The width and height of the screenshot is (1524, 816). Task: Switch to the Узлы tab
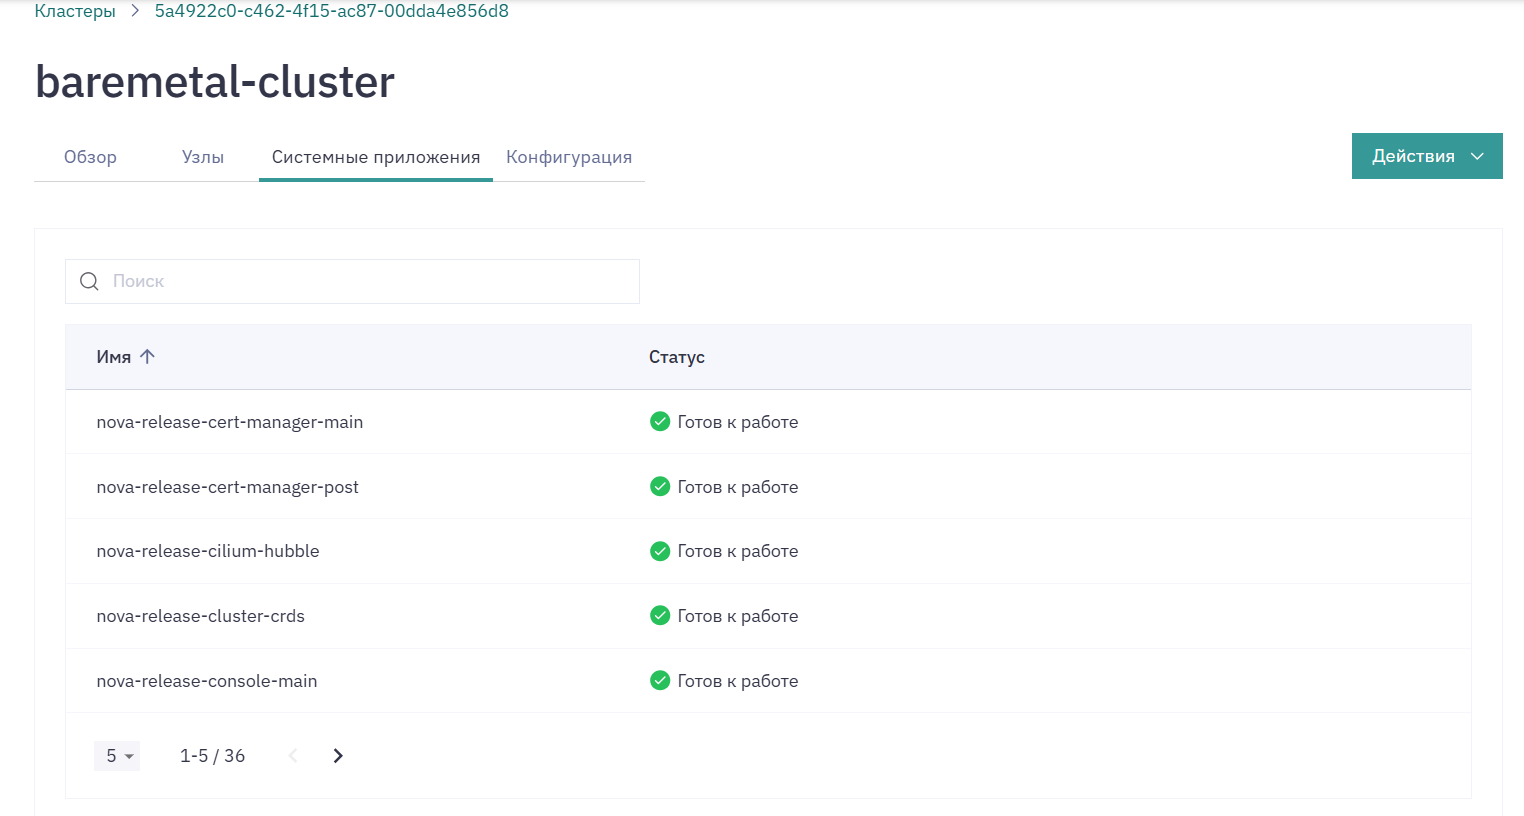pyautogui.click(x=203, y=157)
